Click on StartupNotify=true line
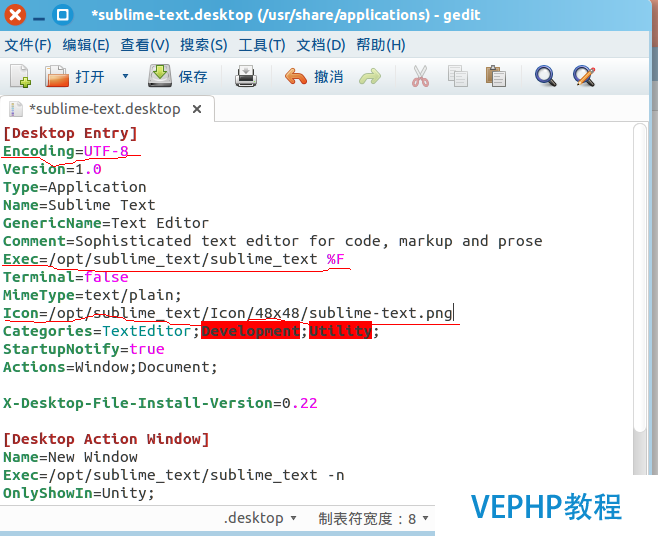This screenshot has width=658, height=536. 84,349
